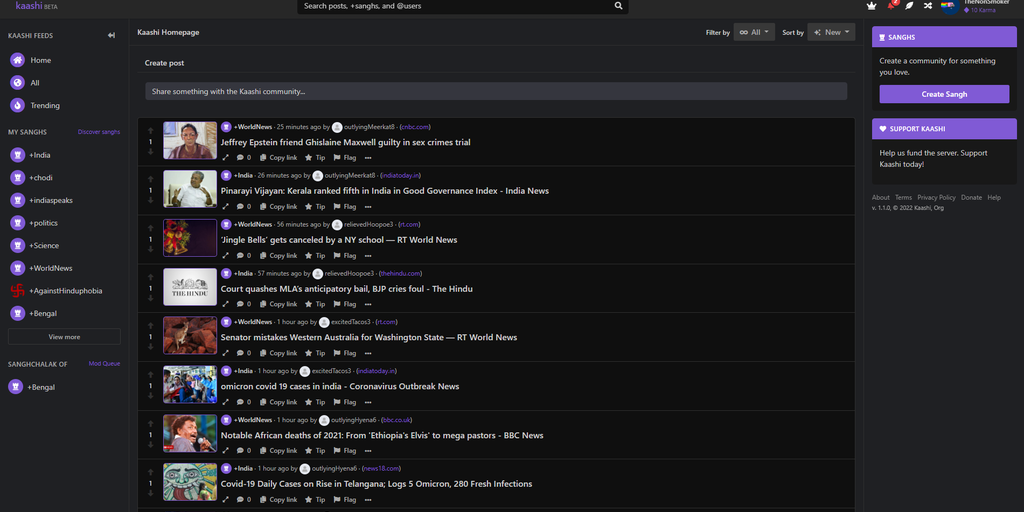The image size is (1024, 512).
Task: Click the shuffle random icon
Action: point(927,6)
